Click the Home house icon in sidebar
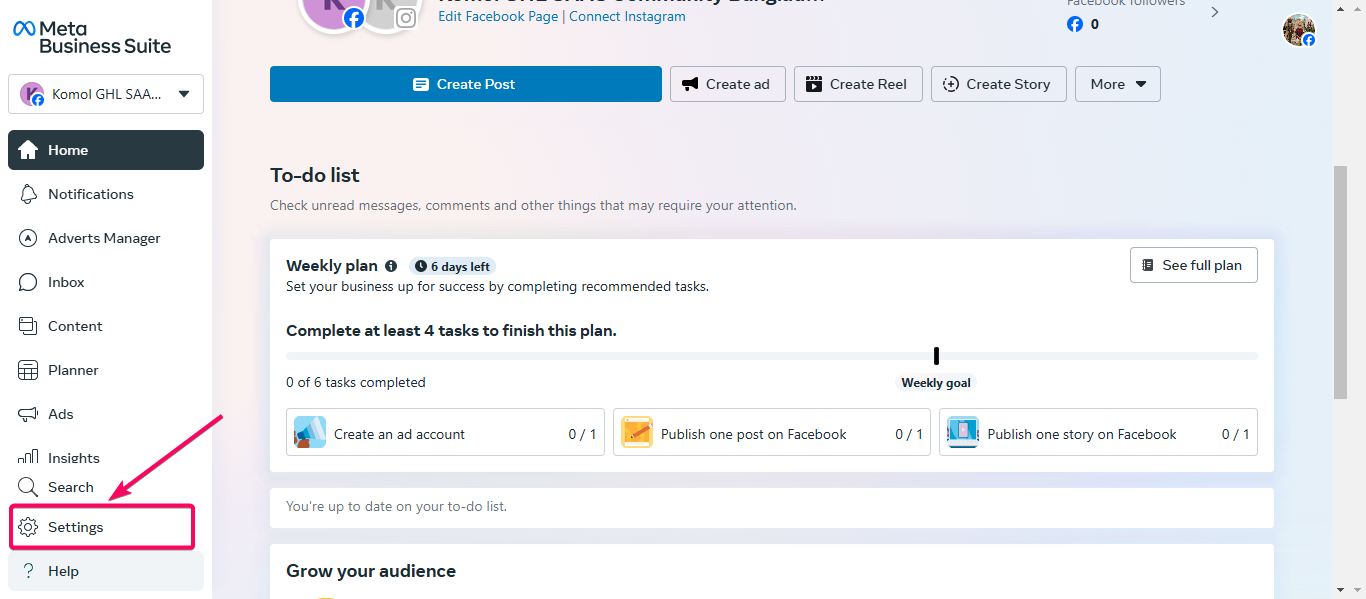Viewport: 1366px width, 599px height. pyautogui.click(x=28, y=150)
